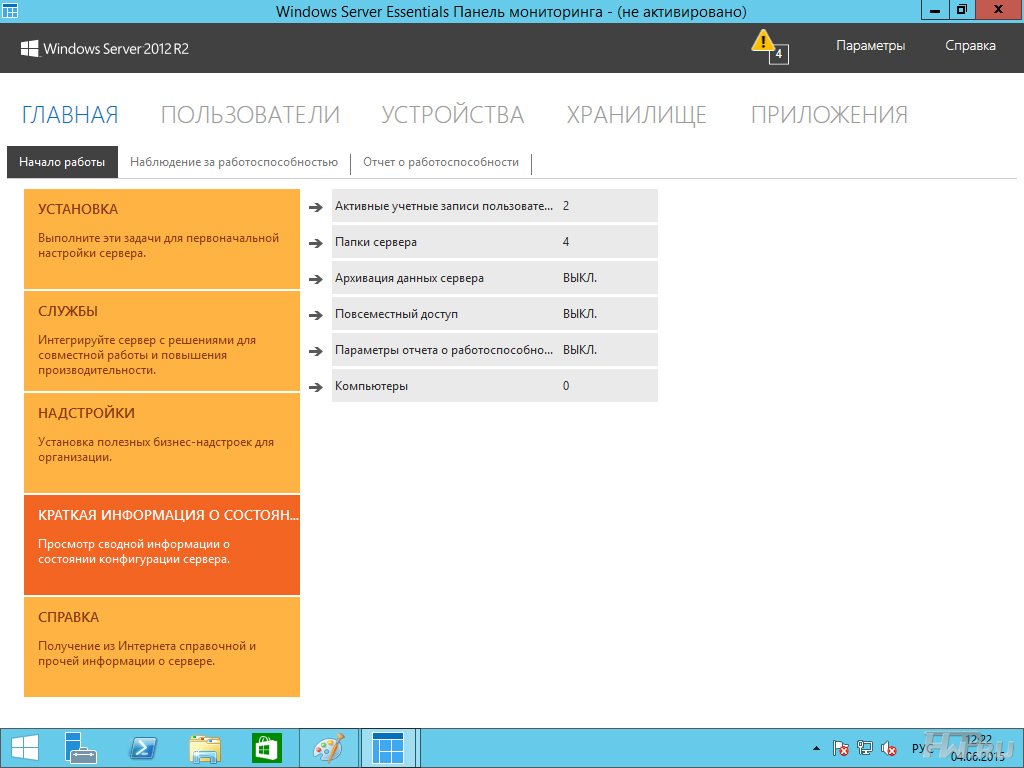
Task: Click arrow next to Архивация данных сервера
Action: pyautogui.click(x=315, y=279)
